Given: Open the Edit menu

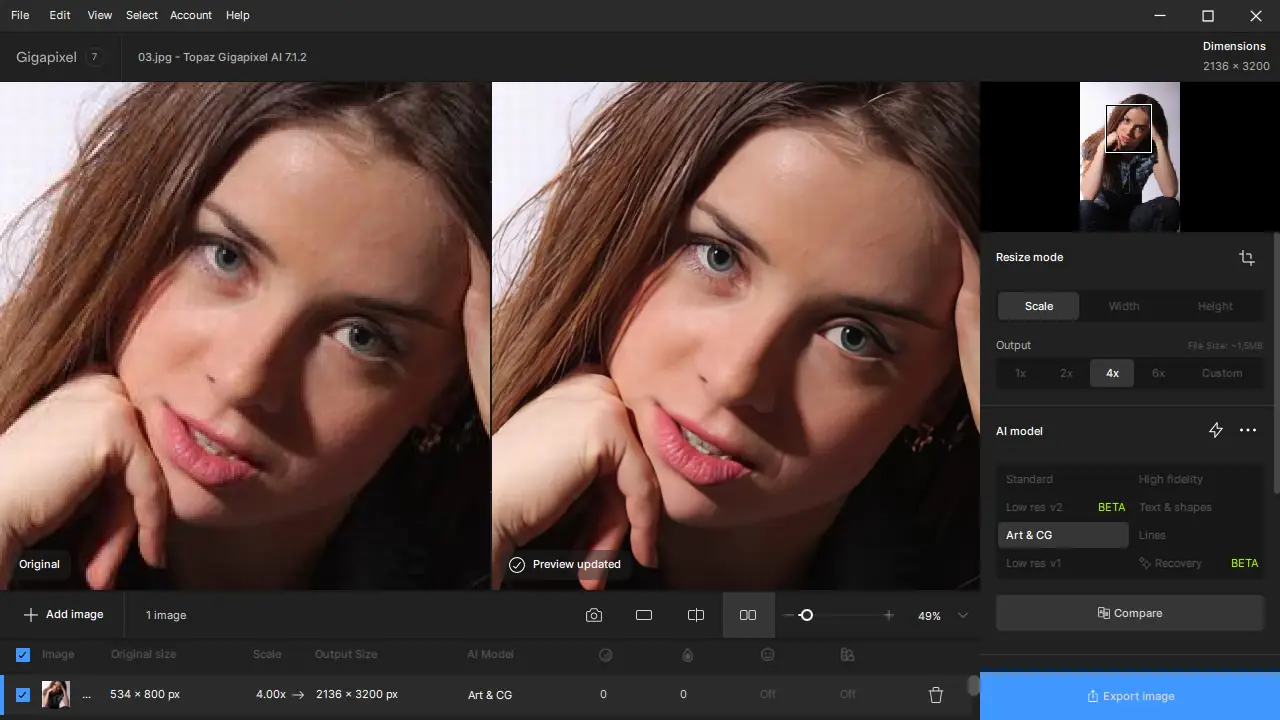Looking at the screenshot, I should tap(60, 15).
